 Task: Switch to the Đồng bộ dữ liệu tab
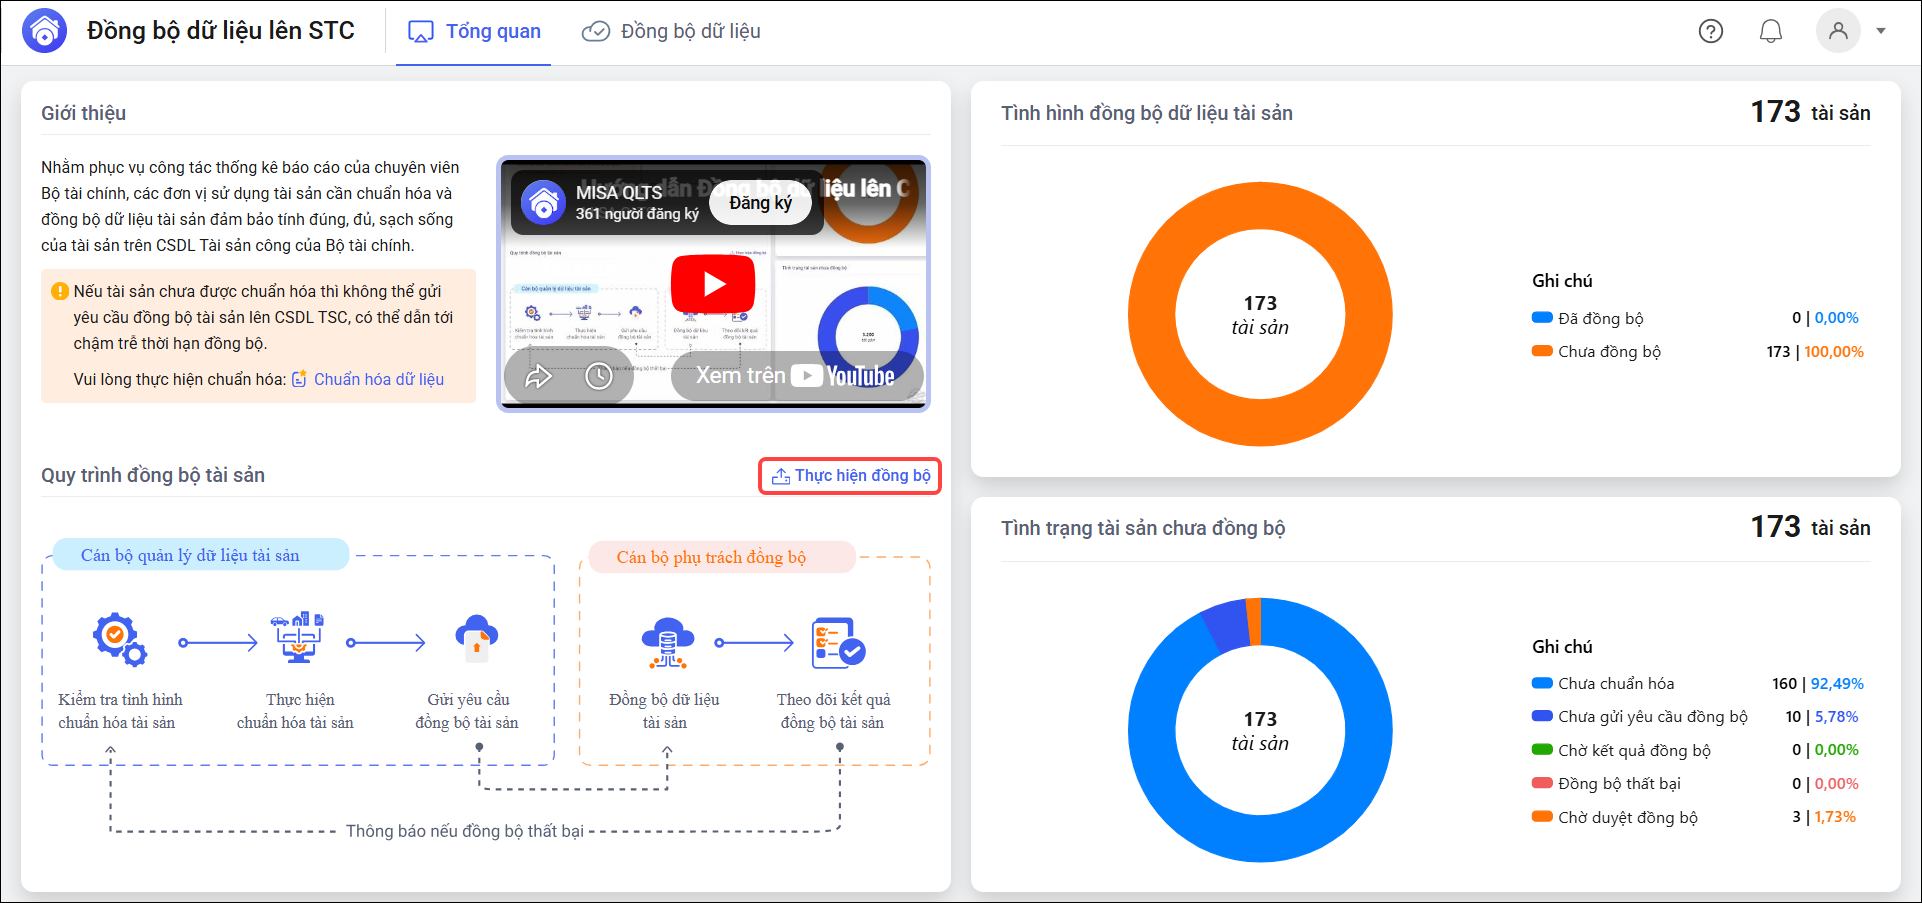point(671,31)
